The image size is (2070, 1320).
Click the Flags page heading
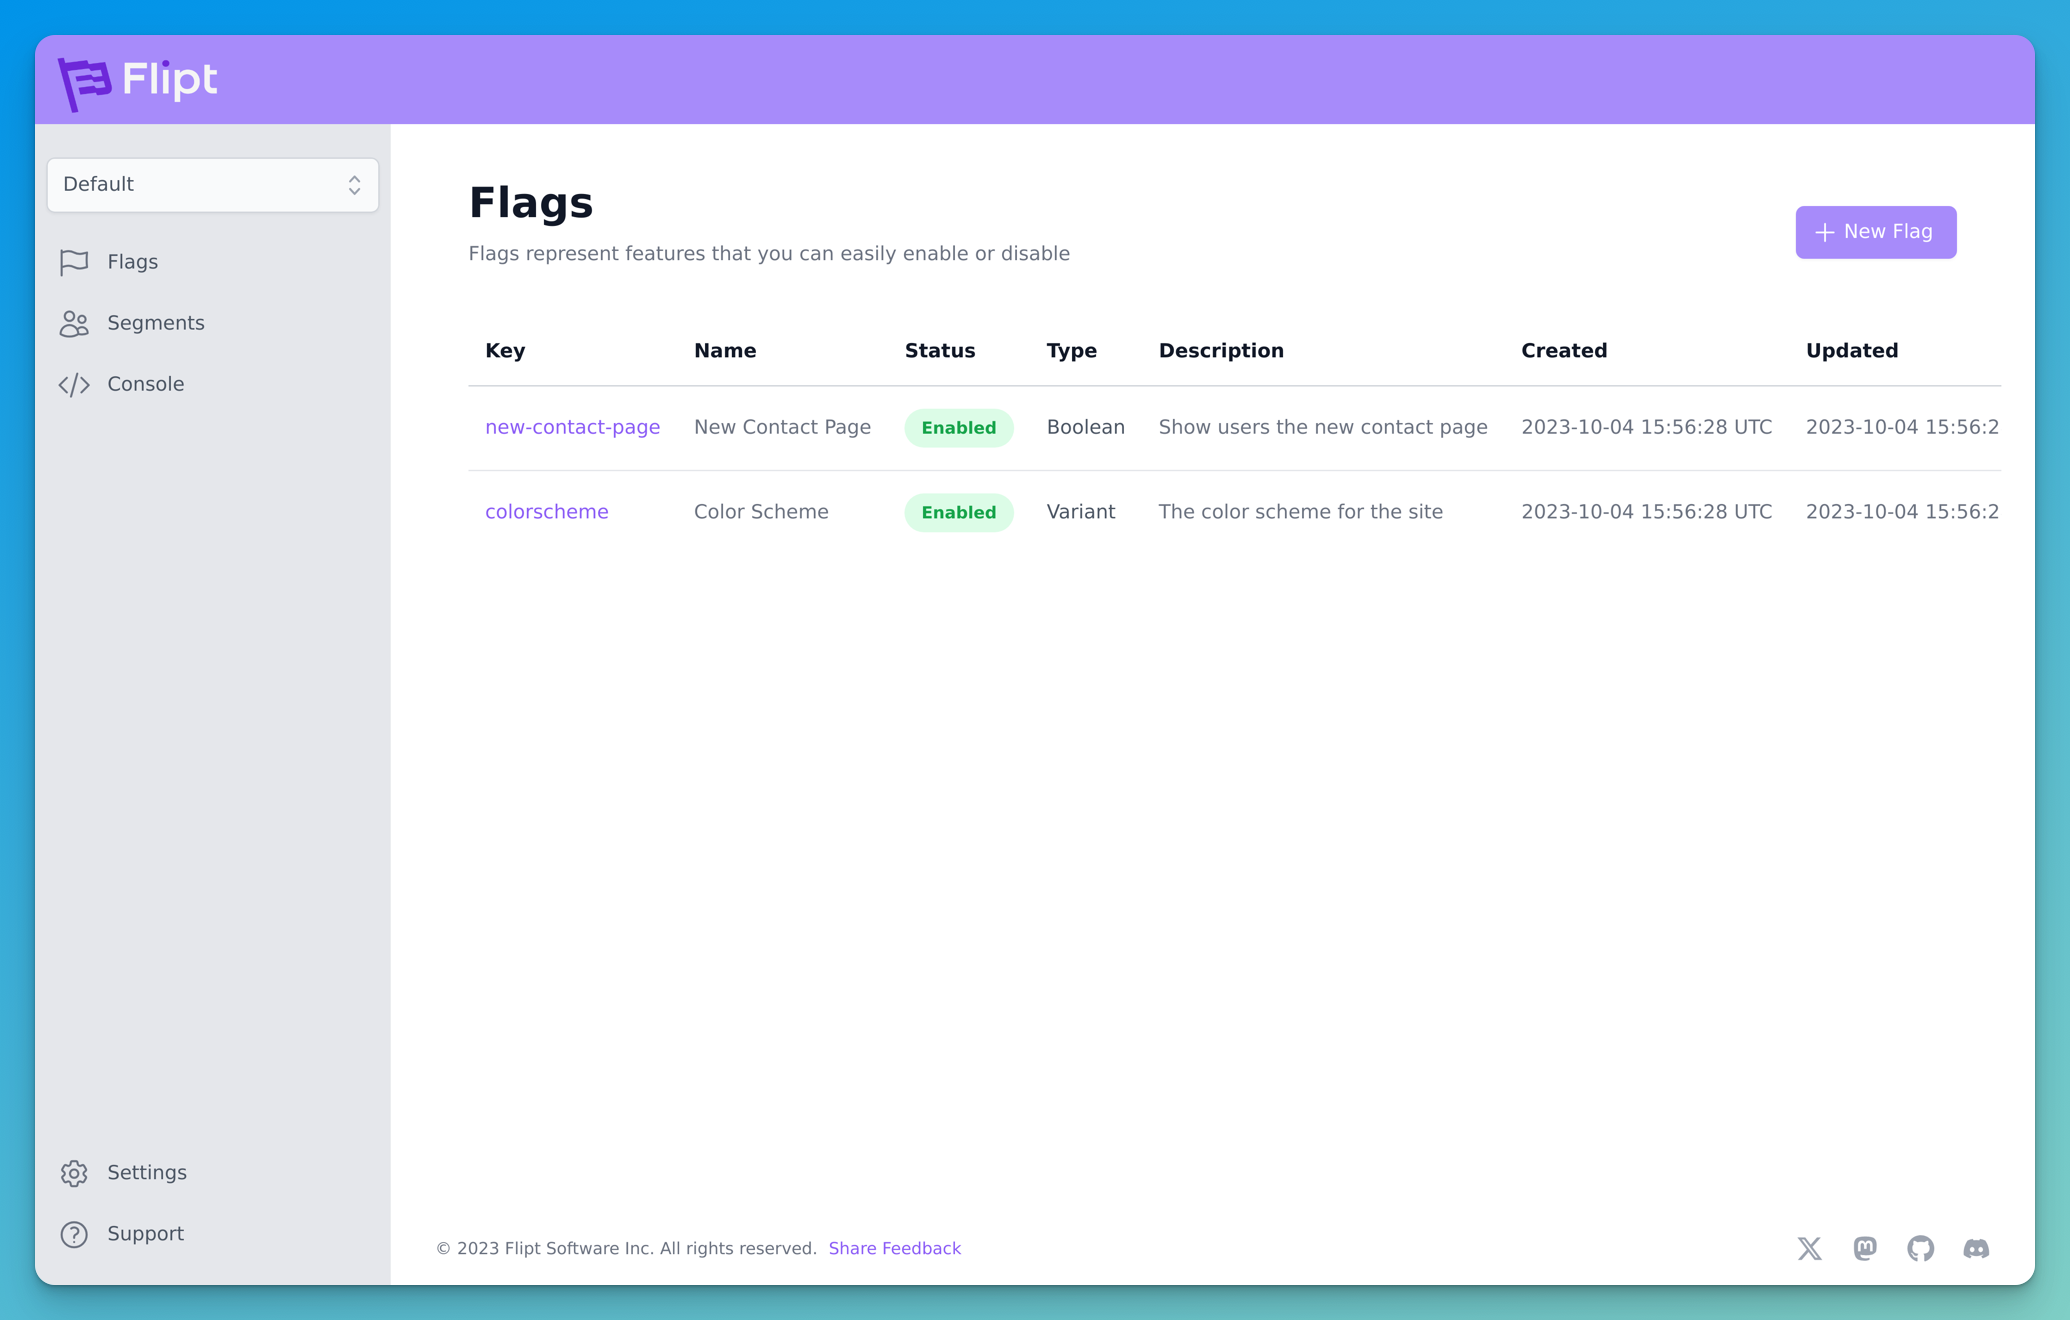[x=531, y=203]
